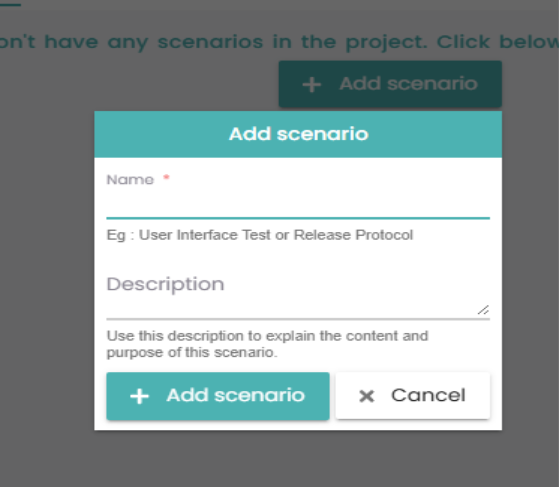Click the gray underline beneath the Description field

coord(298,319)
